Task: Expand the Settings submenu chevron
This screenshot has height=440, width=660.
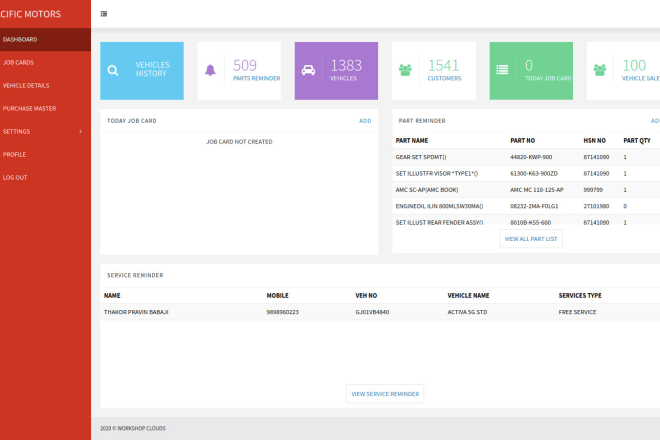Action: pos(80,131)
